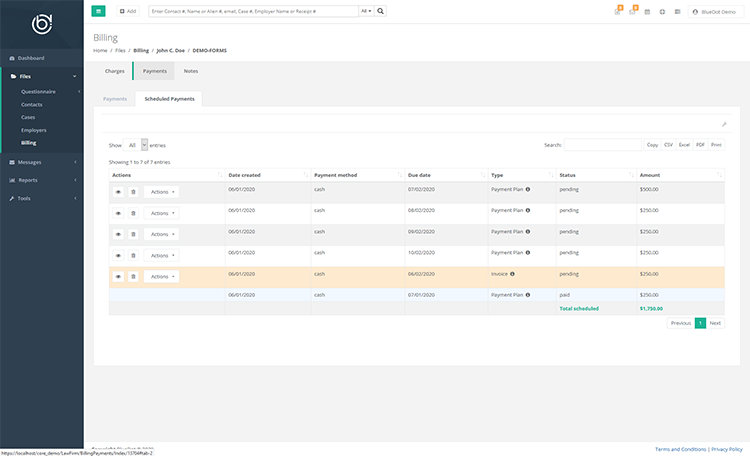Expand the Messages sidebar section
This screenshot has width=750, height=456.
point(42,162)
